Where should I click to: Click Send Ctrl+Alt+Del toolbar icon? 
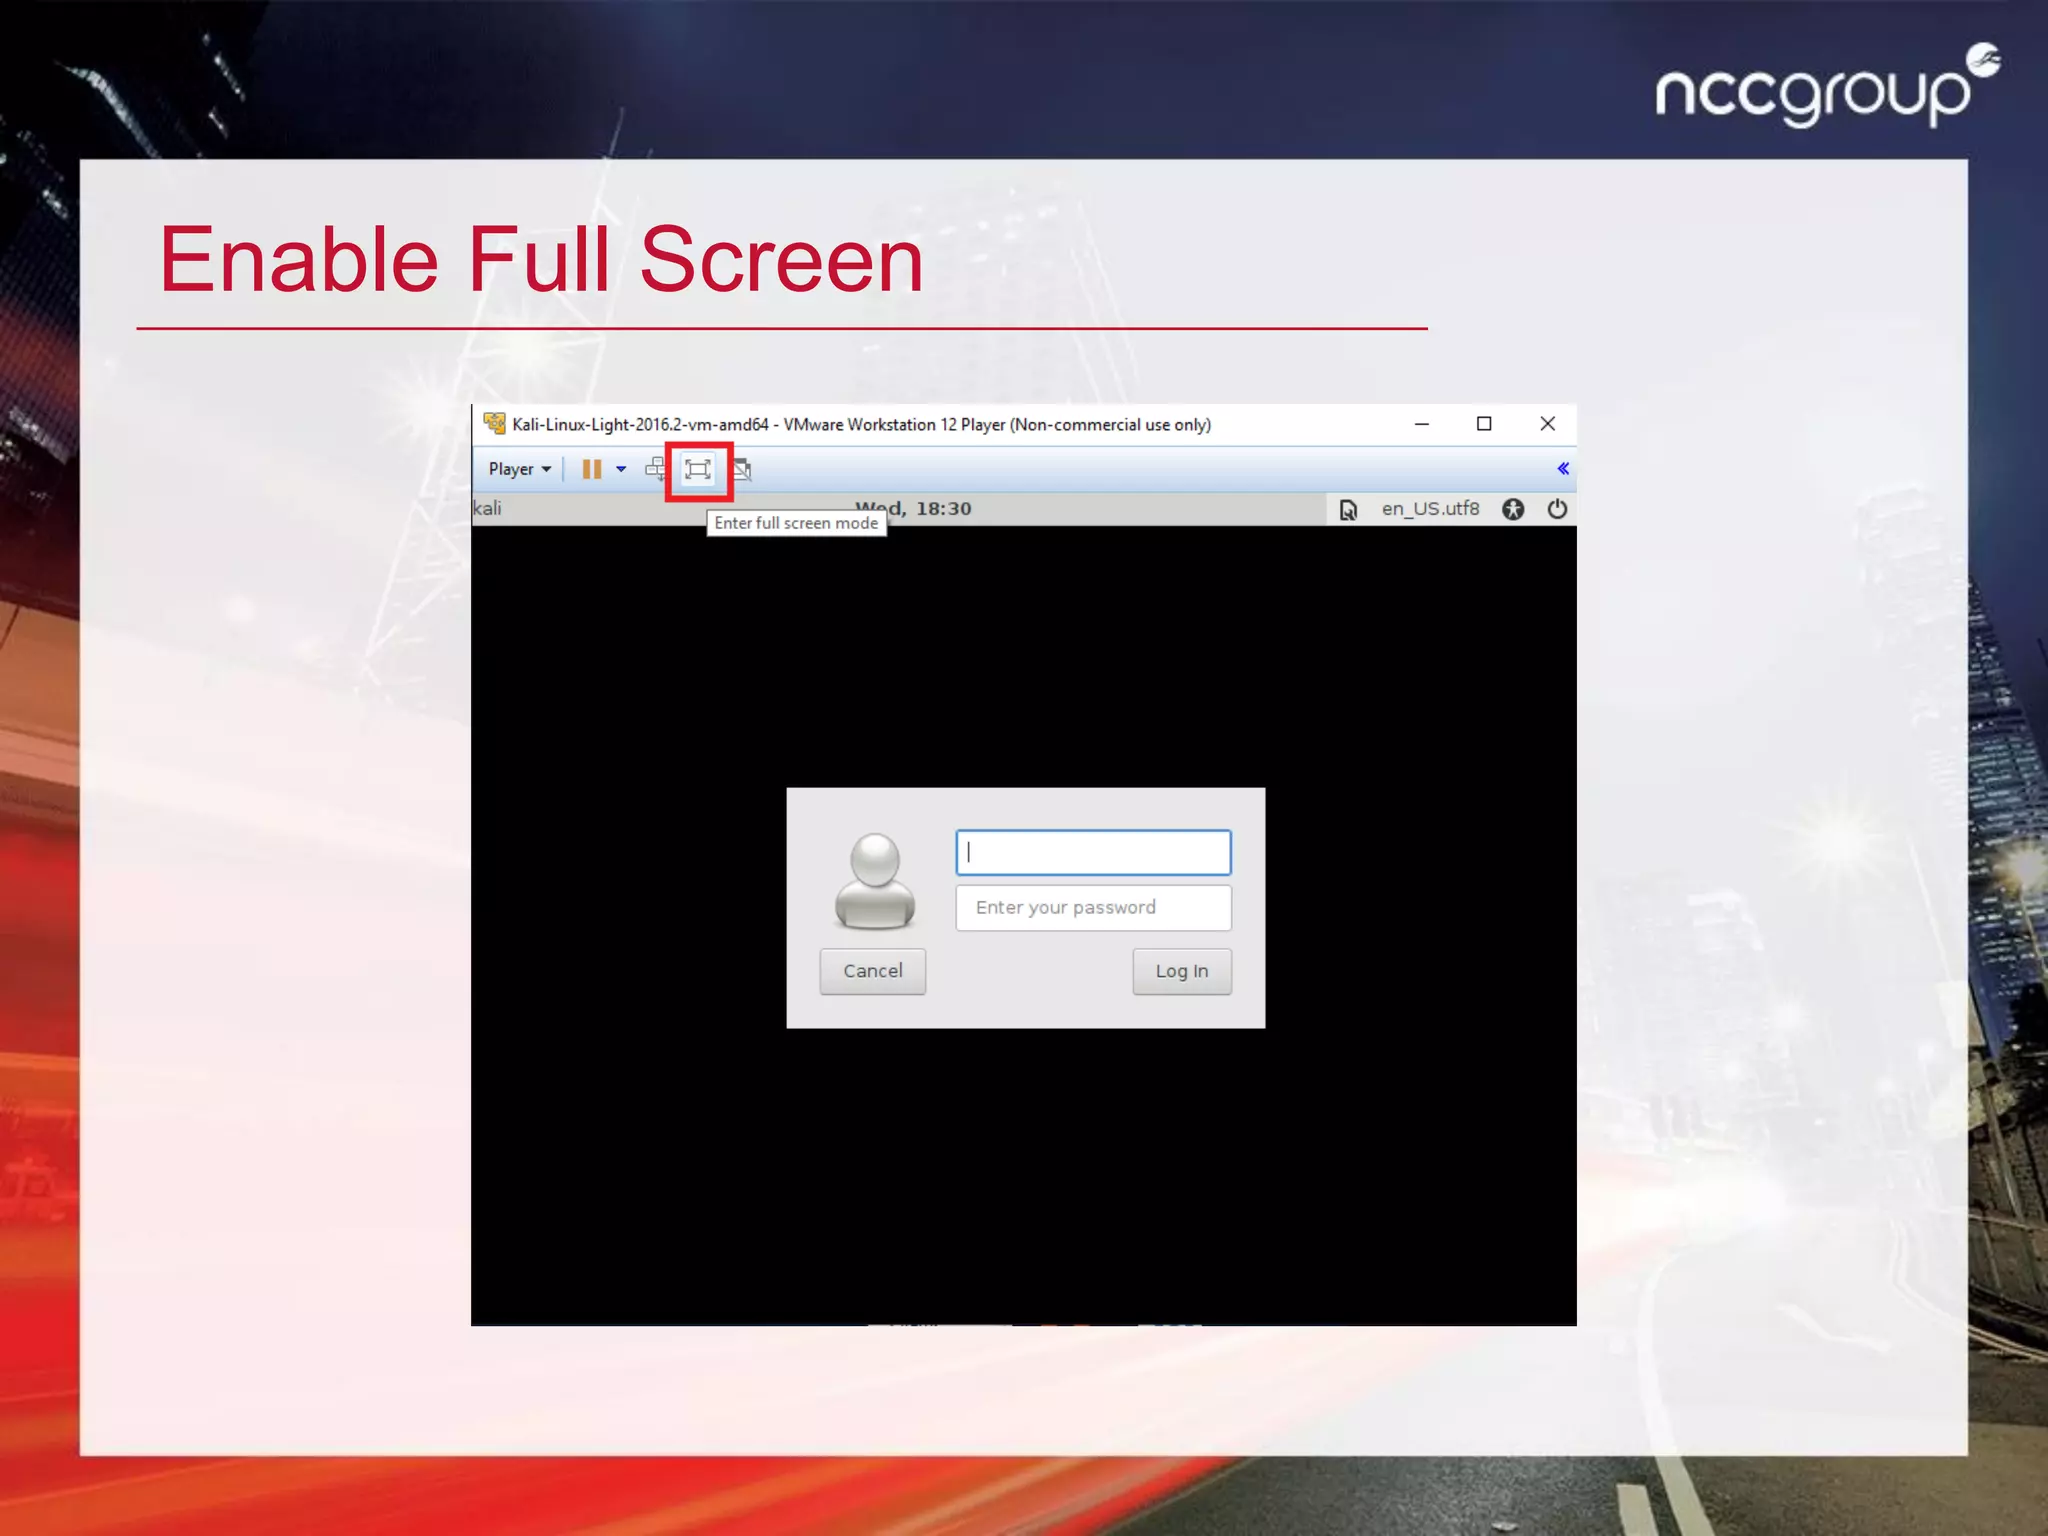tap(656, 469)
